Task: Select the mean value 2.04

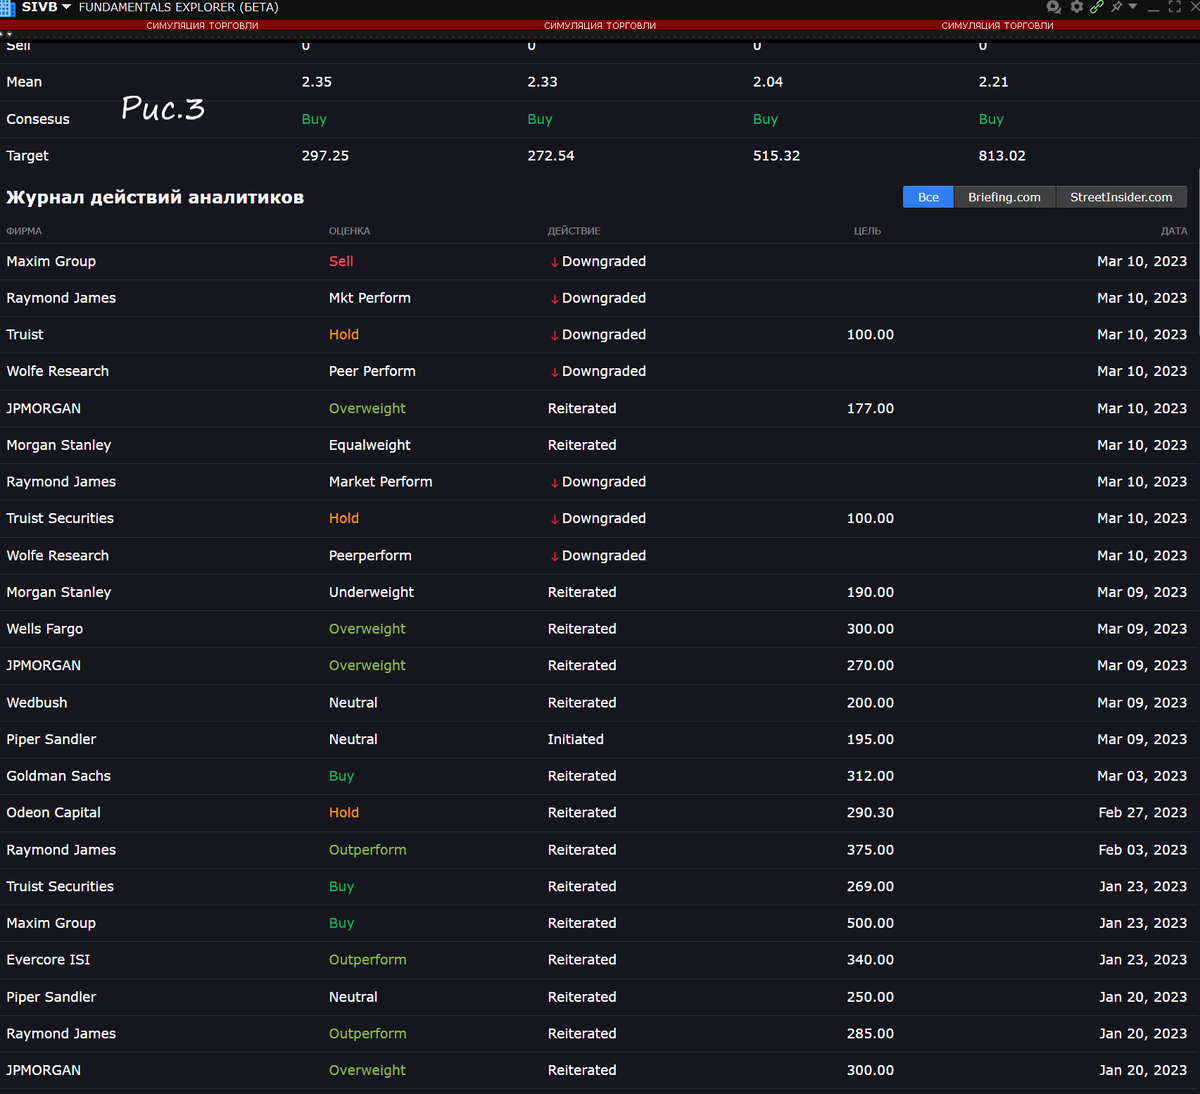Action: tap(768, 82)
